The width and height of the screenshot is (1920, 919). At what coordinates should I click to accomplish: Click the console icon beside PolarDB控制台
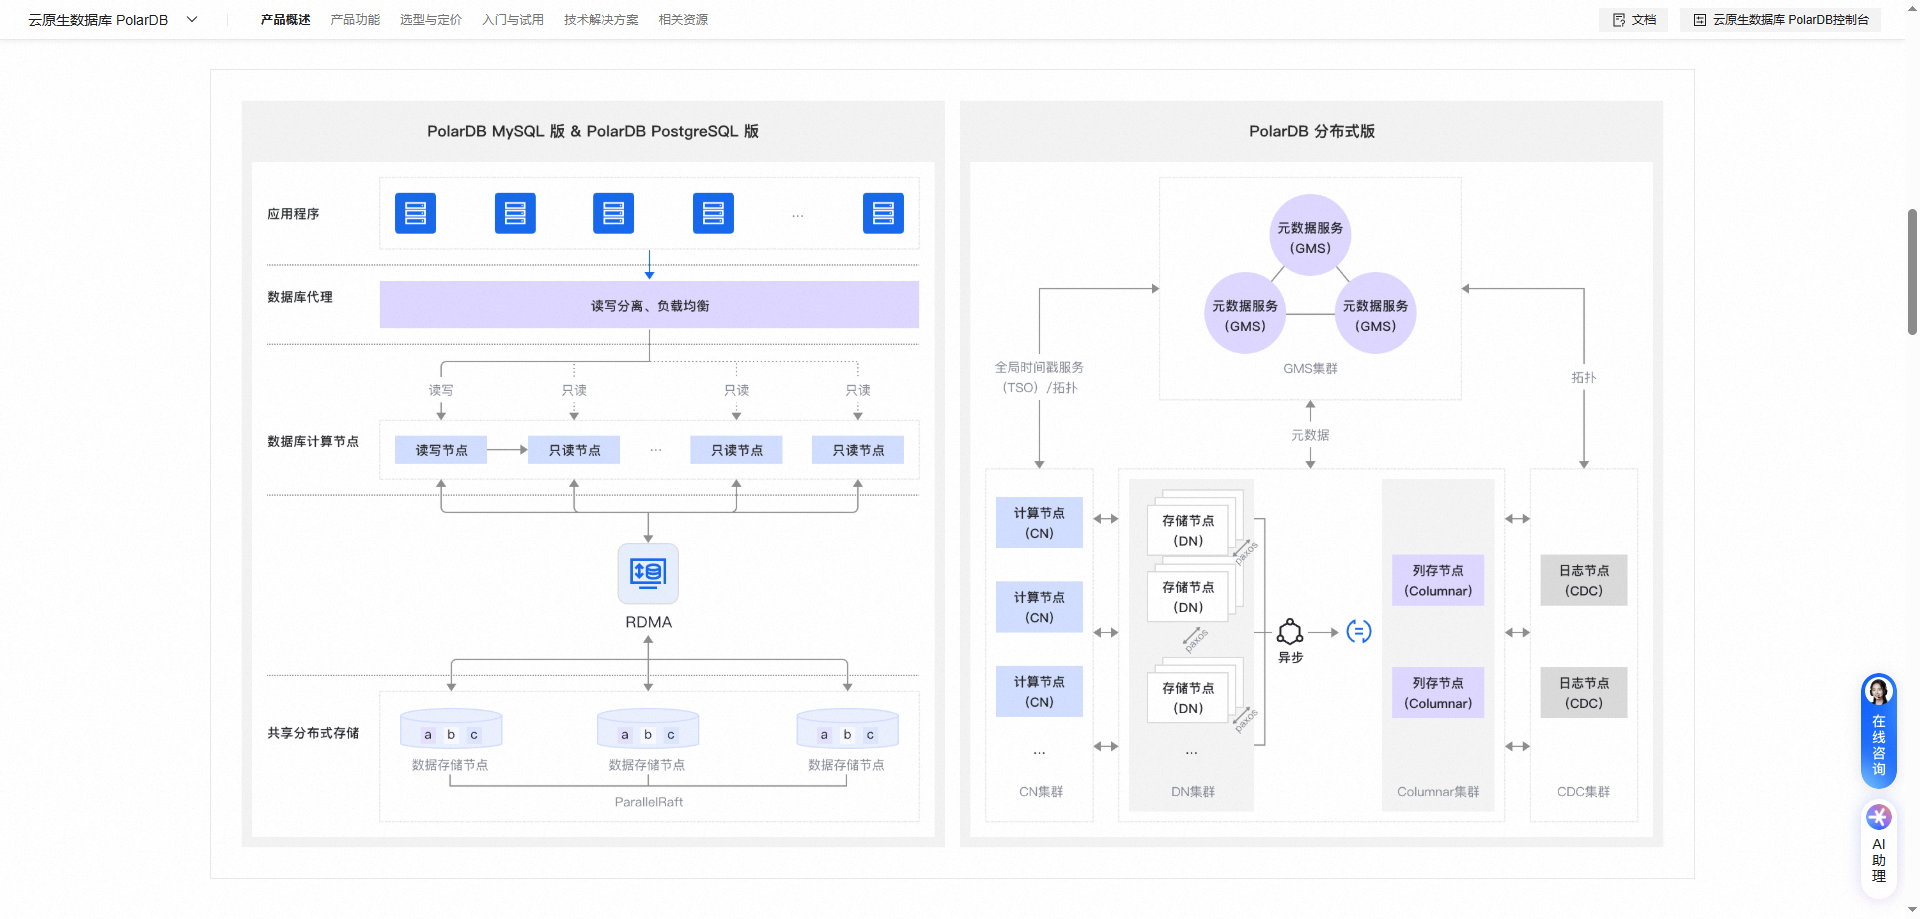pos(1700,20)
